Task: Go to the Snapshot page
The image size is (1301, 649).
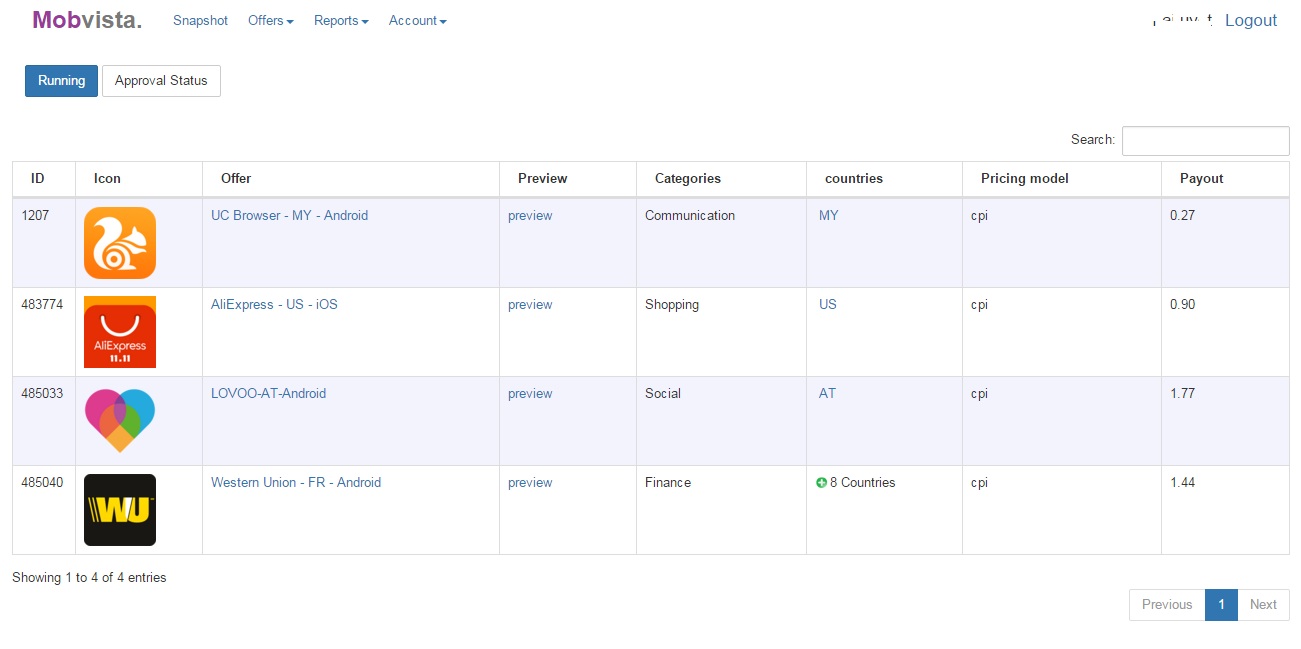Action: point(200,21)
